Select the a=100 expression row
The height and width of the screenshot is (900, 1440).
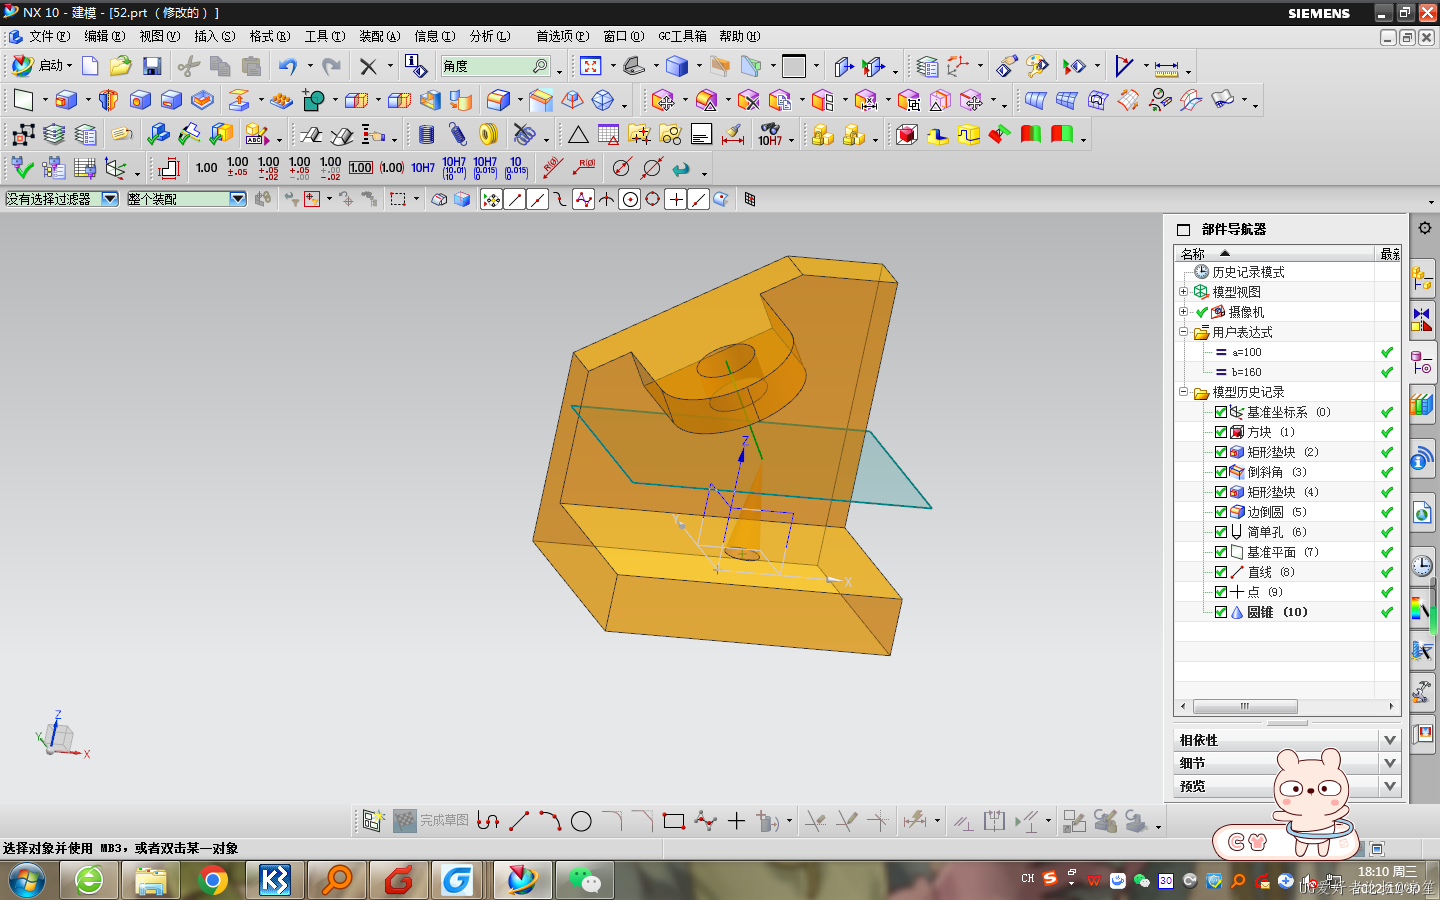click(x=1246, y=352)
